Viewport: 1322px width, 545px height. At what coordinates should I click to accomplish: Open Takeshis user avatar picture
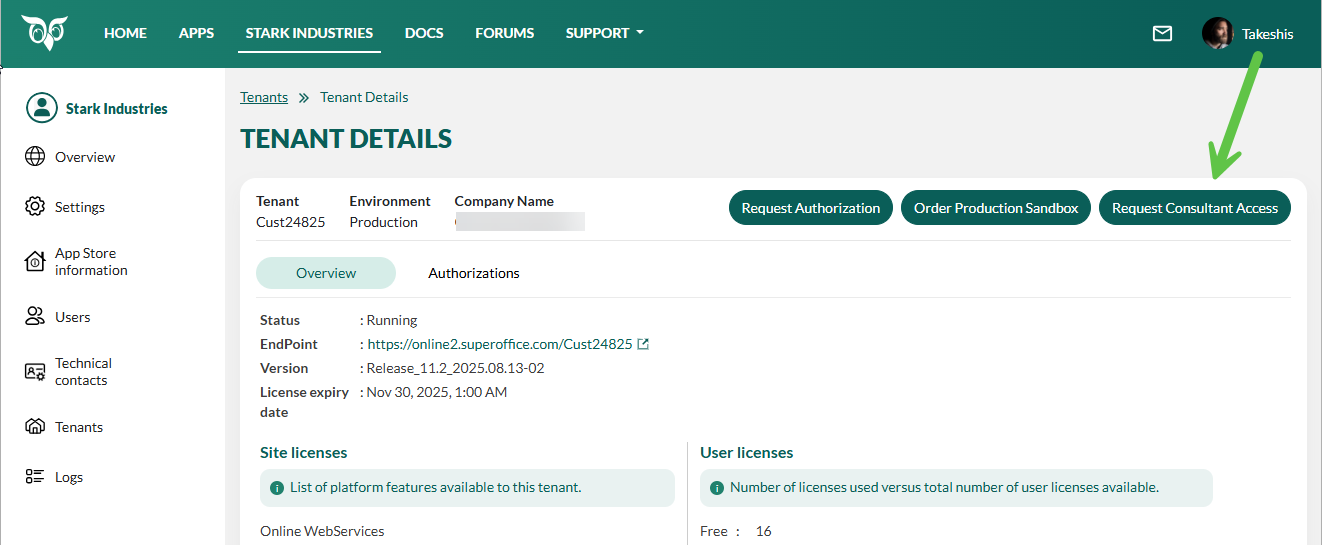click(x=1217, y=33)
